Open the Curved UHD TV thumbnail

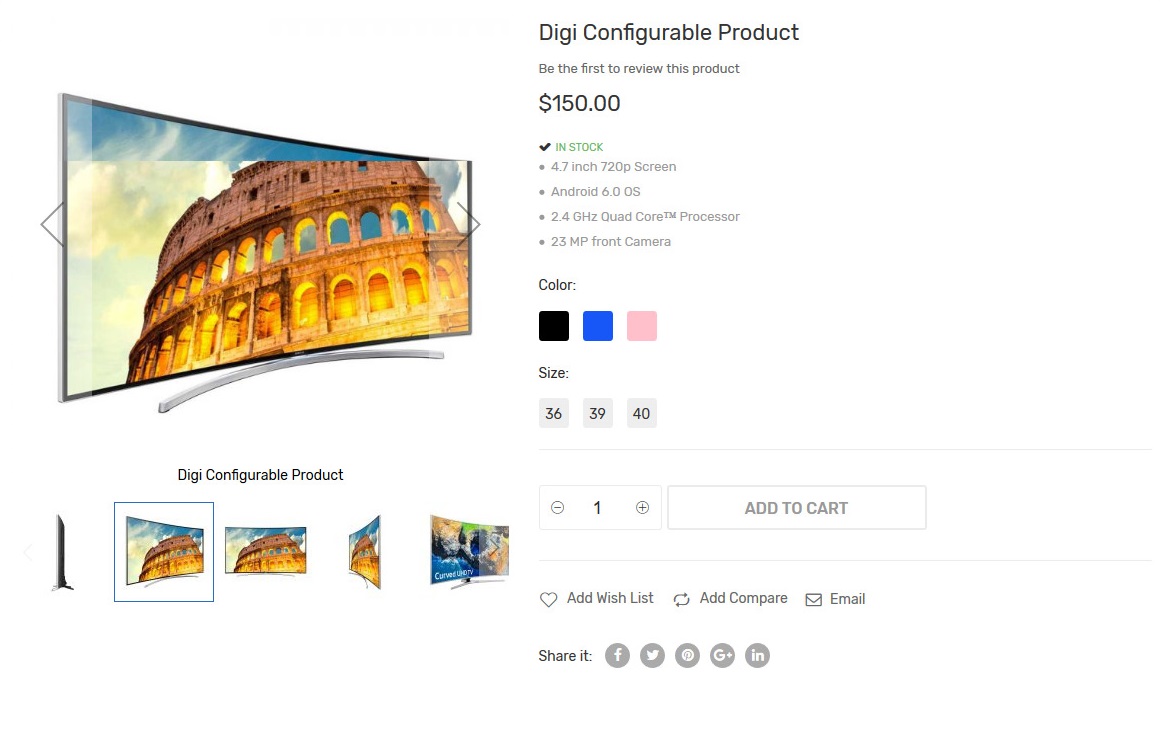tap(470, 552)
